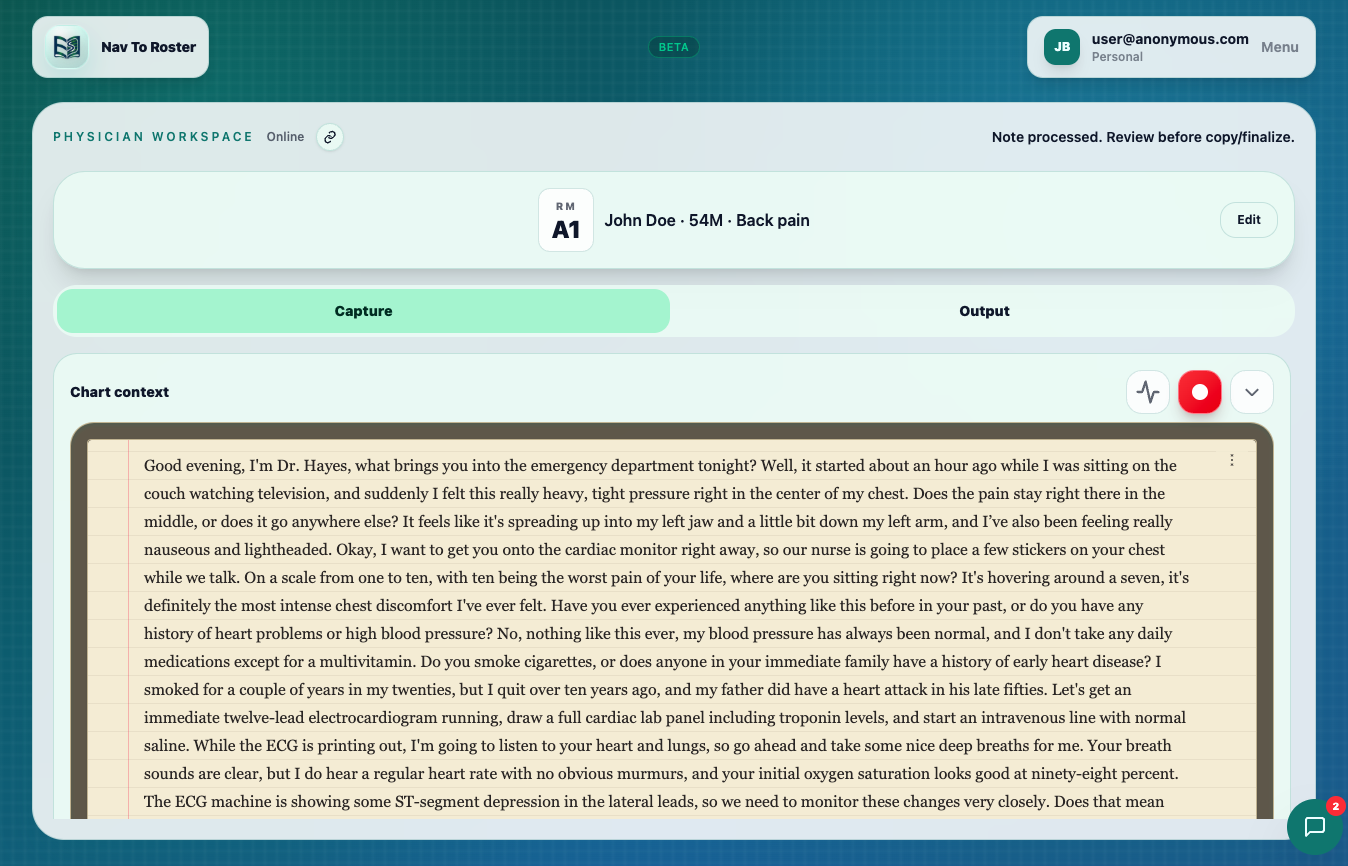Screen dimensions: 1348x866
Task: Click the Nav To Roster button
Action: point(120,47)
